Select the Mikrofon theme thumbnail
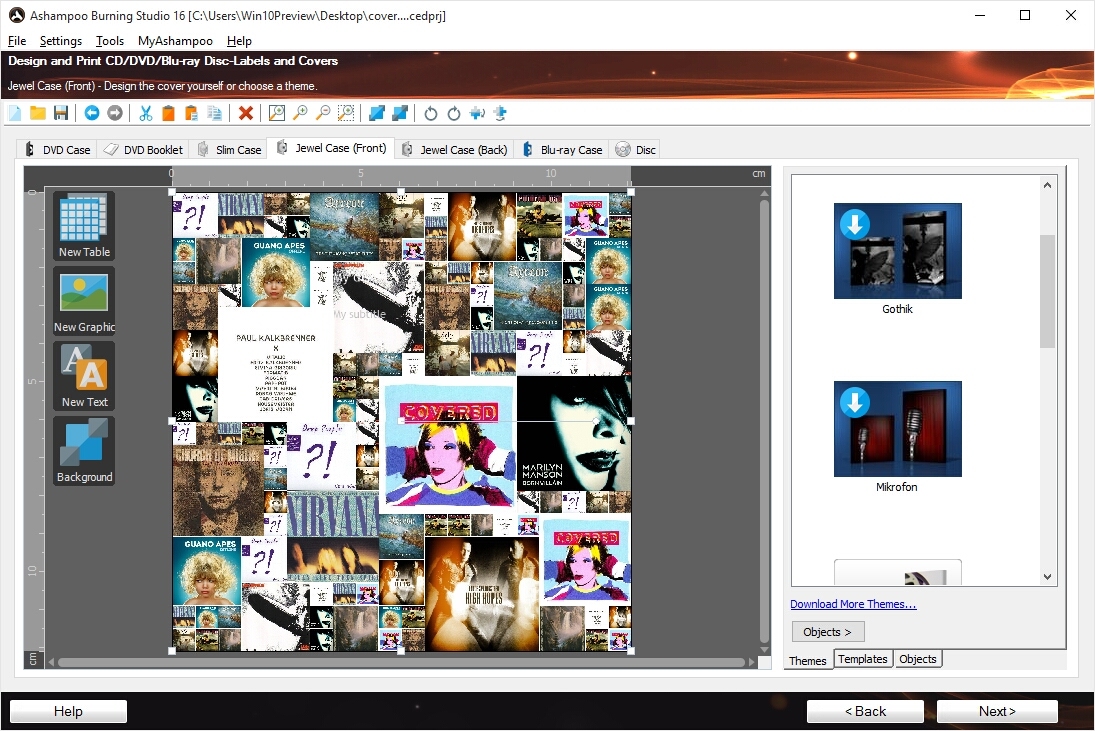 pos(897,429)
